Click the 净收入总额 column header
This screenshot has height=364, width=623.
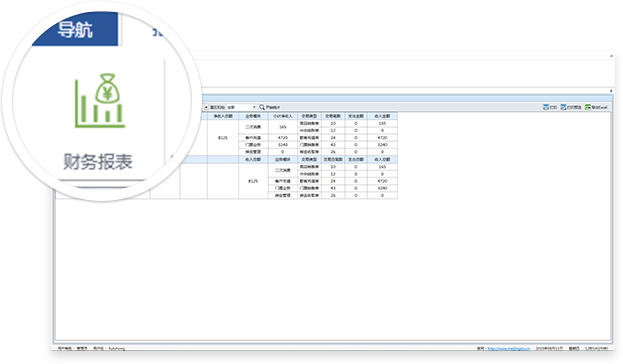223,116
